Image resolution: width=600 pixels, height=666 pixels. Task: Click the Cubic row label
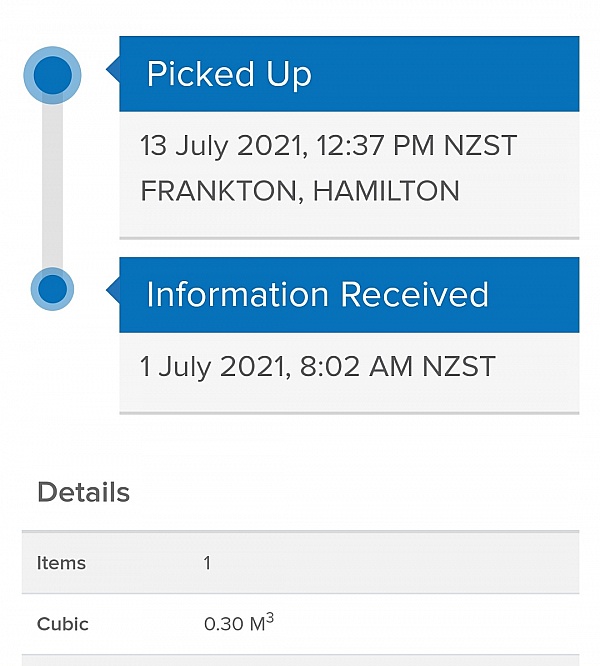(63, 624)
